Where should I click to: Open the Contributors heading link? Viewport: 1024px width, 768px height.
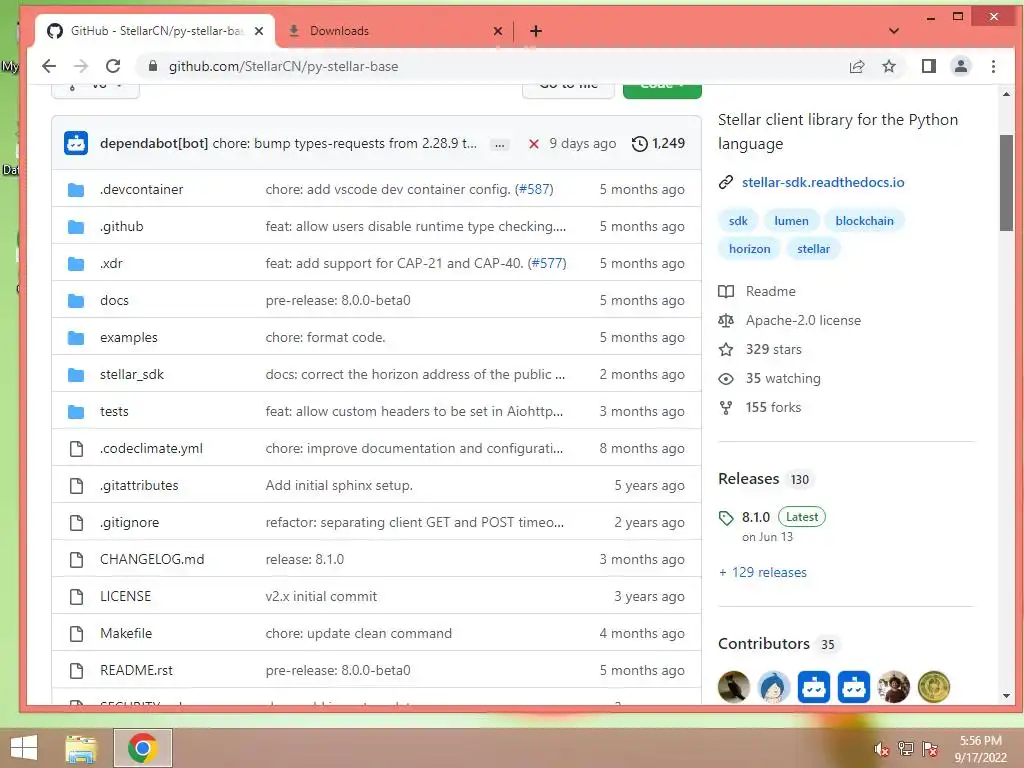point(763,644)
